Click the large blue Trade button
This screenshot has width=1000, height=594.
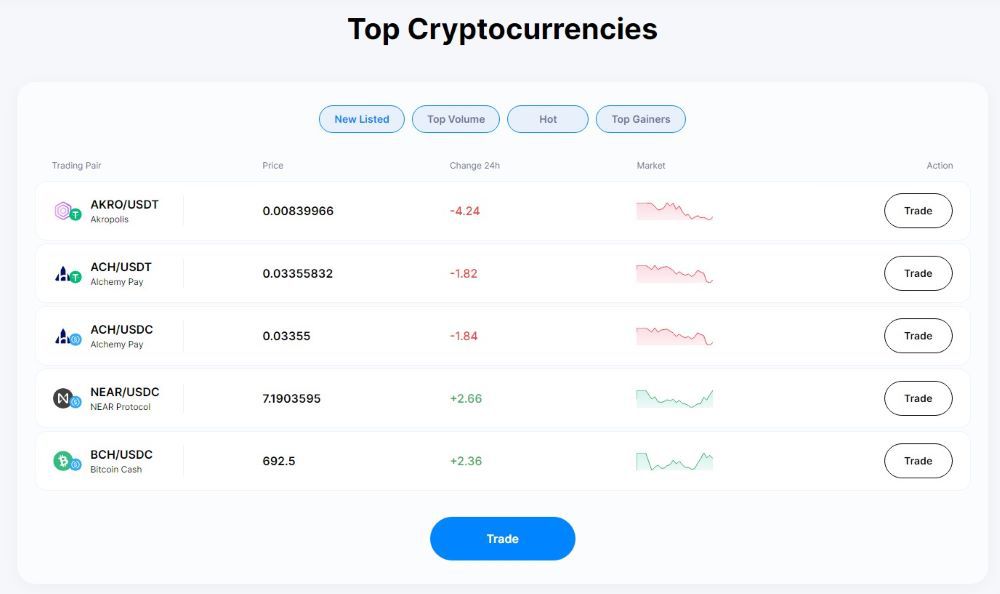point(502,539)
